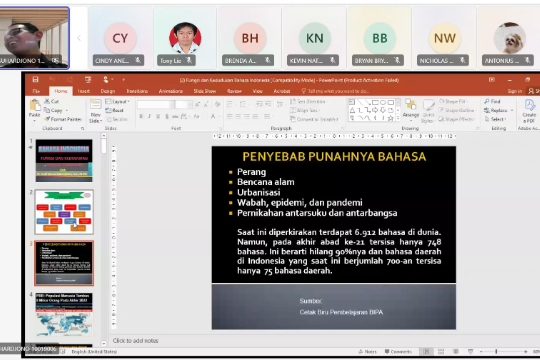This screenshot has height=360, width=540.
Task: Select the Format Painter tool
Action: pyautogui.click(x=63, y=119)
